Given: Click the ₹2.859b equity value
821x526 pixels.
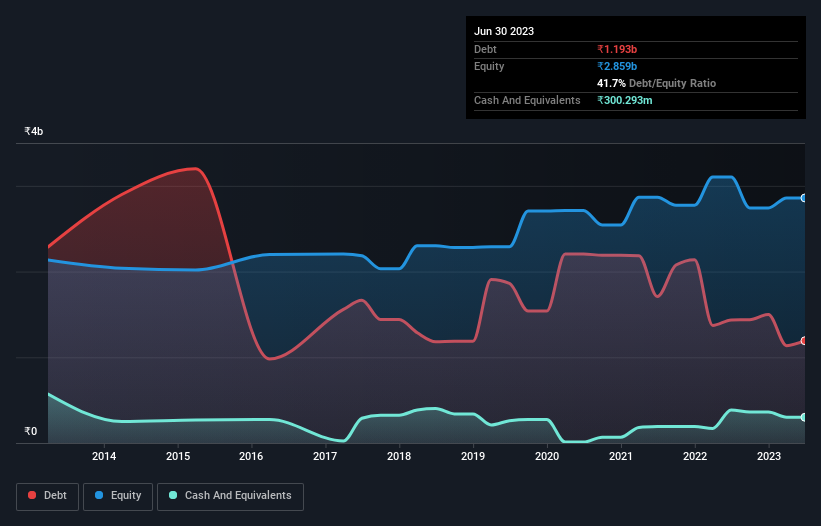Looking at the screenshot, I should [x=617, y=66].
